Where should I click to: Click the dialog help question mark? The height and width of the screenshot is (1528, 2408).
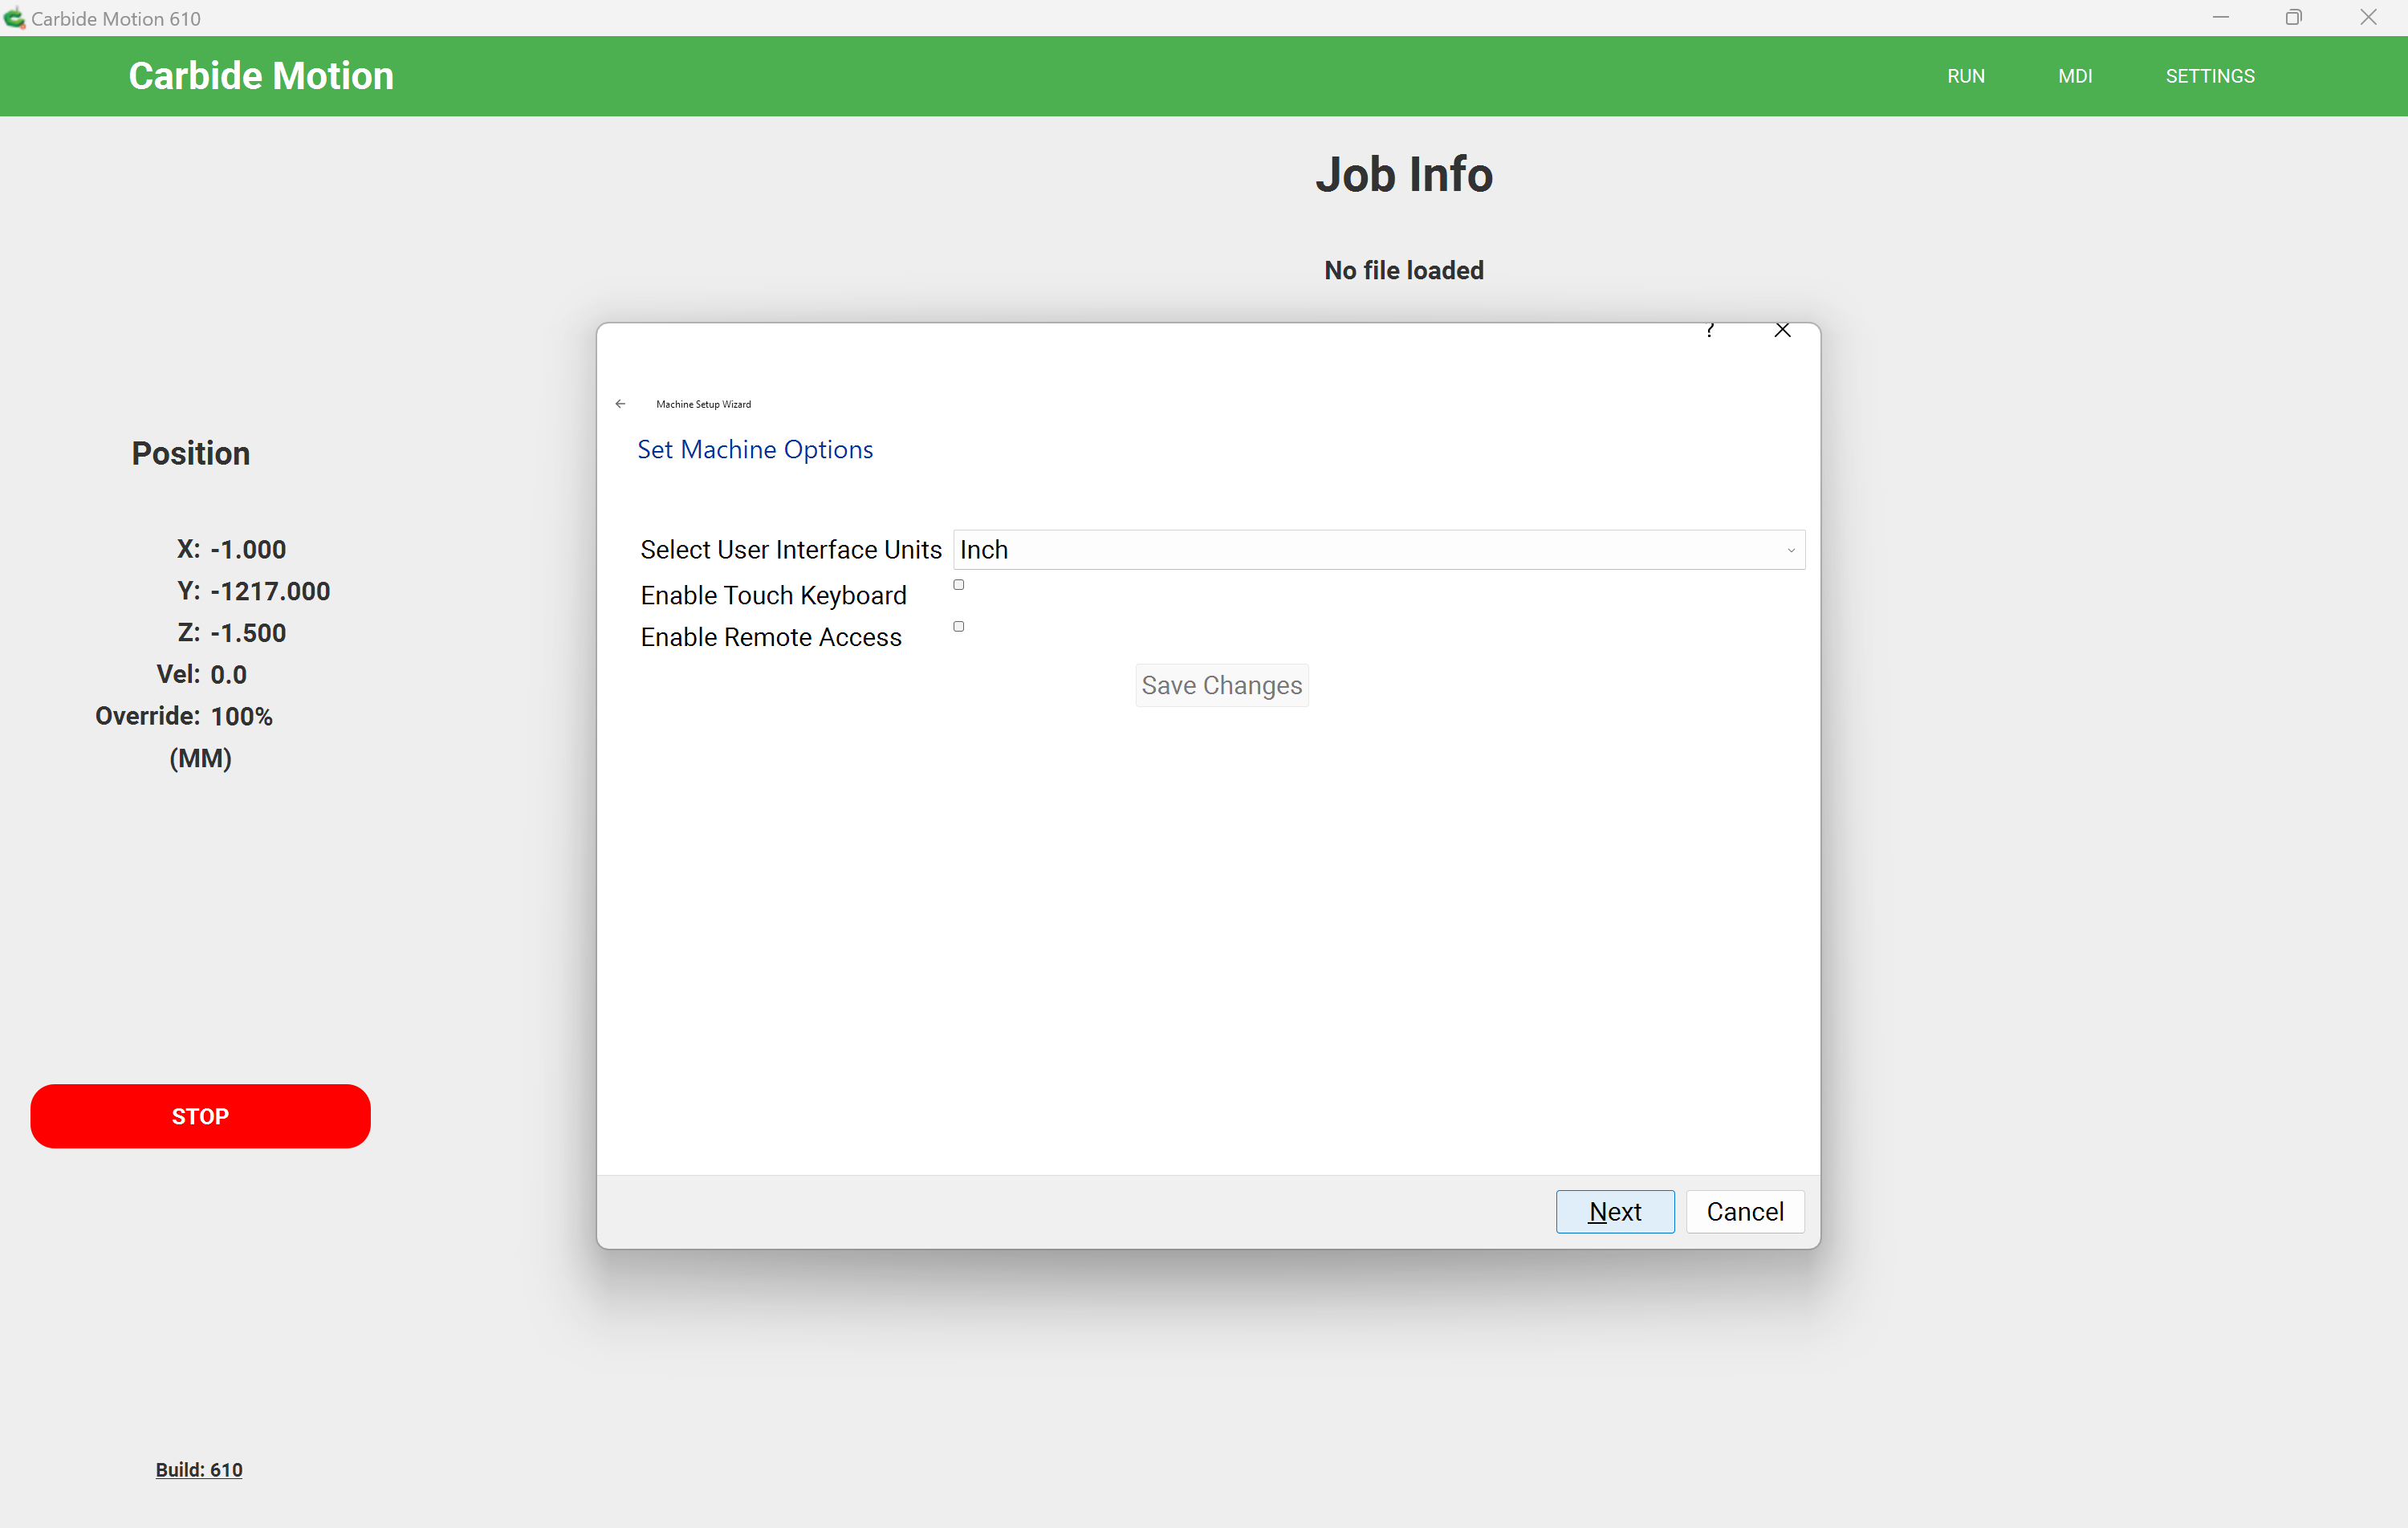(x=1710, y=330)
